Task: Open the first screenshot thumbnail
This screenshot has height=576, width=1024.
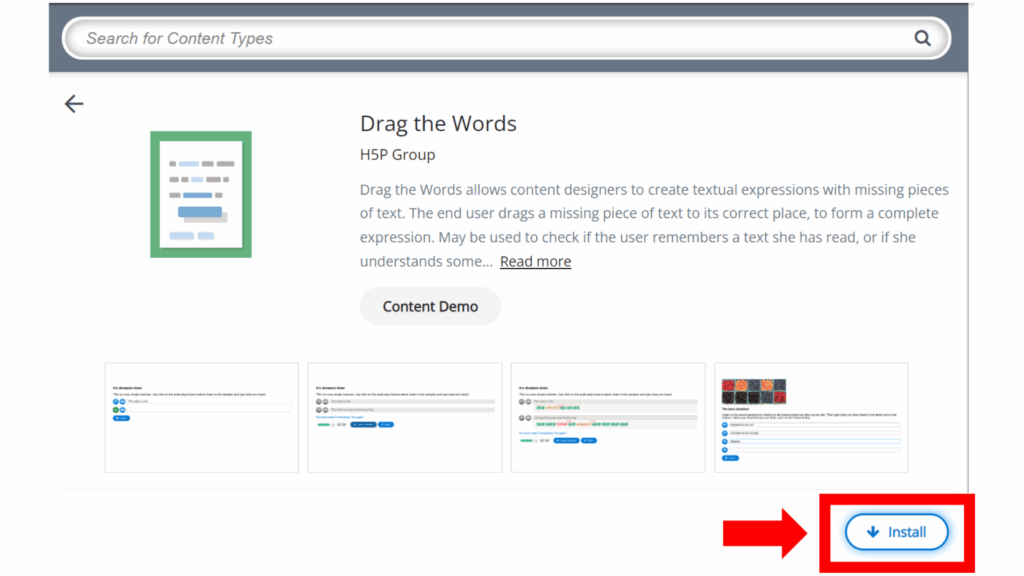Action: [202, 417]
